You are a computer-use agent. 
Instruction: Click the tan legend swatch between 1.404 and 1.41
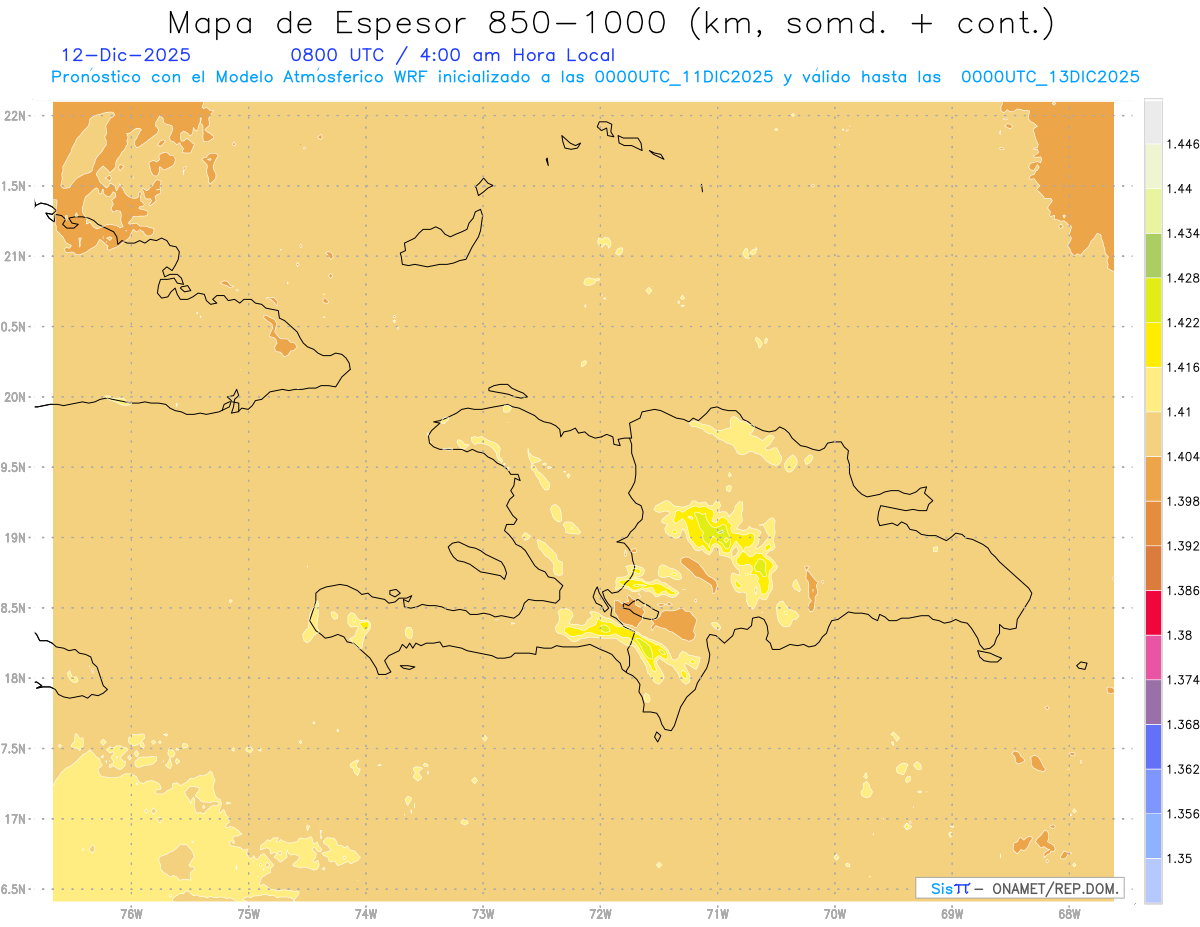1154,434
